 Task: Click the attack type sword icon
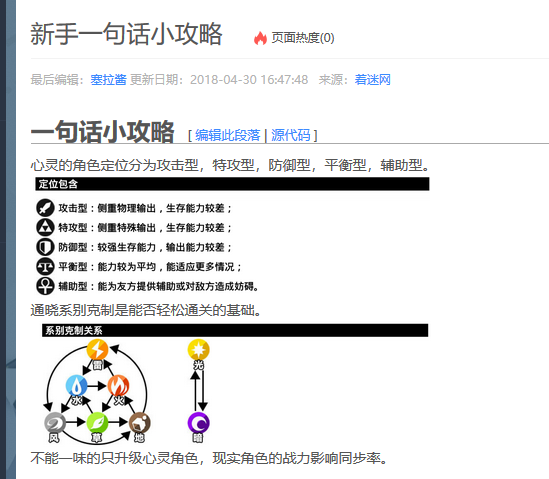45,208
